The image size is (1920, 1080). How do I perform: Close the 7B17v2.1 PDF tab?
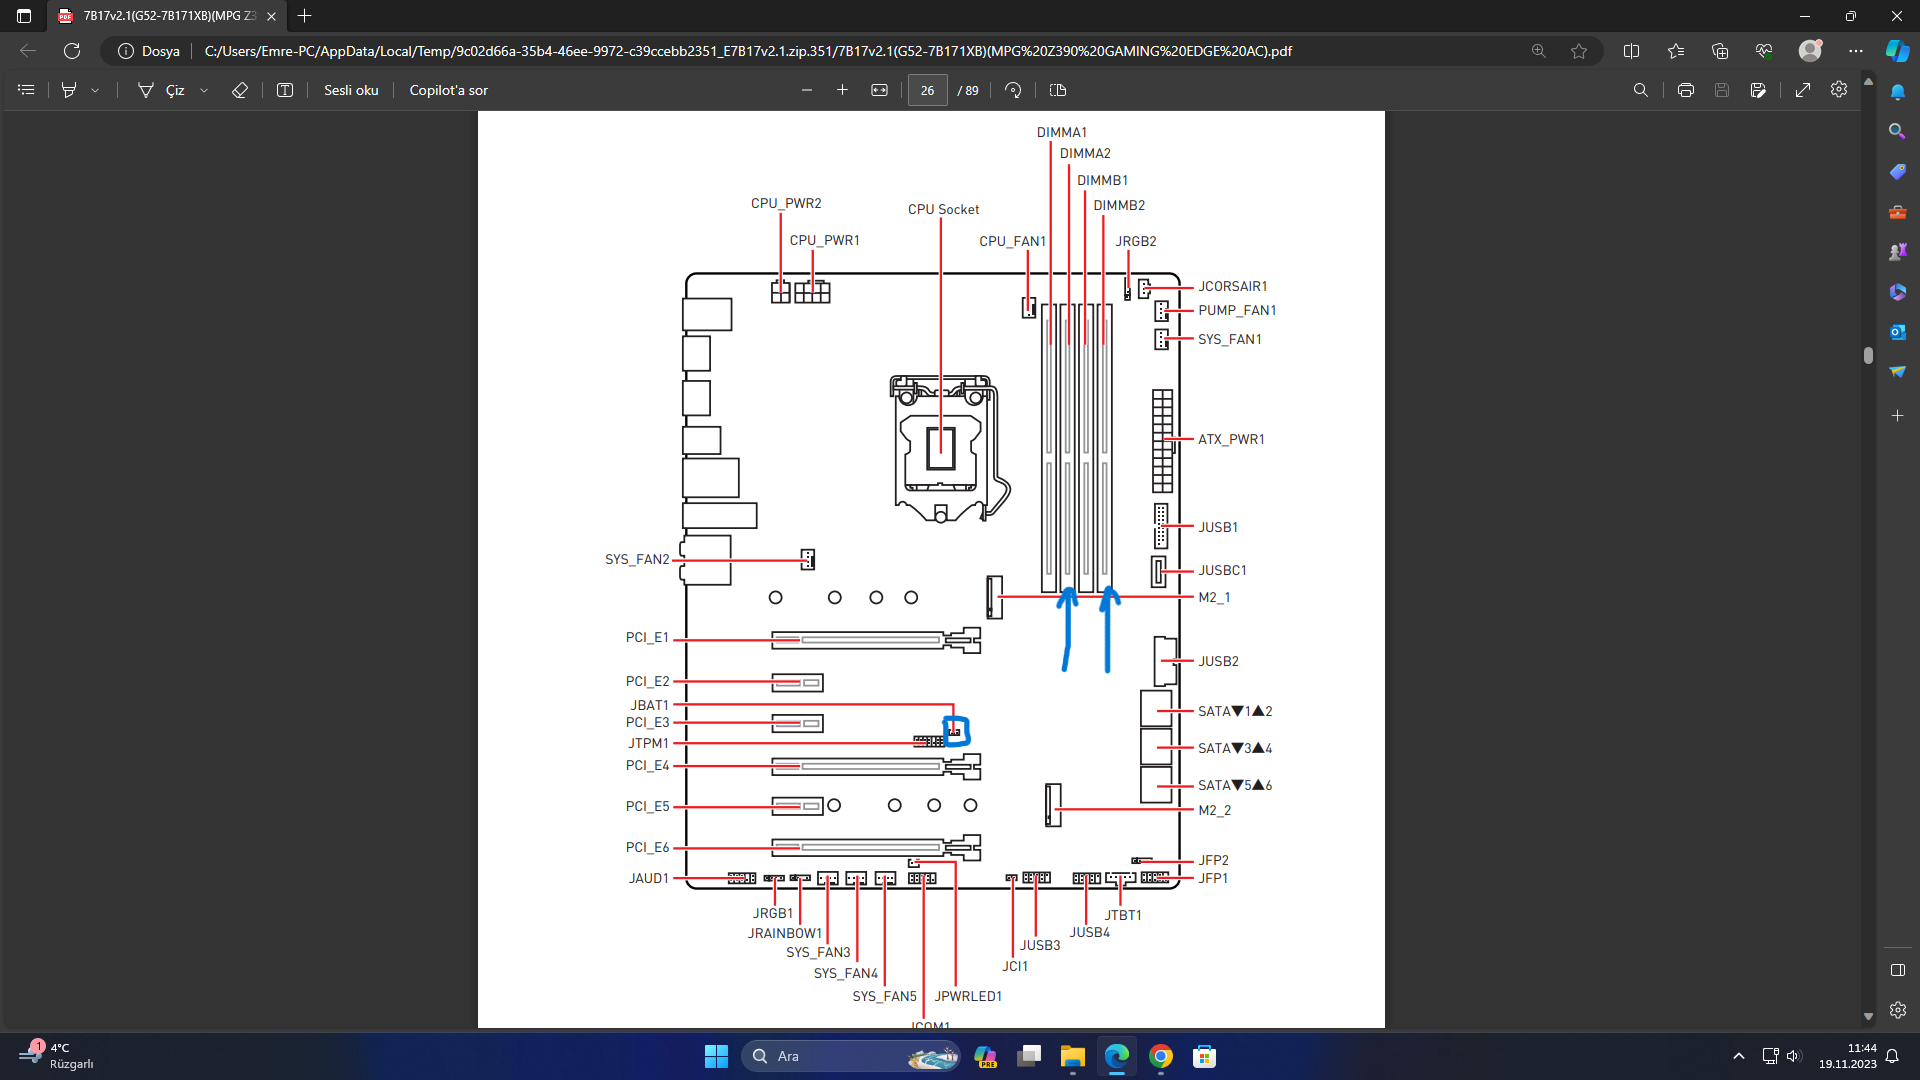pos(271,16)
